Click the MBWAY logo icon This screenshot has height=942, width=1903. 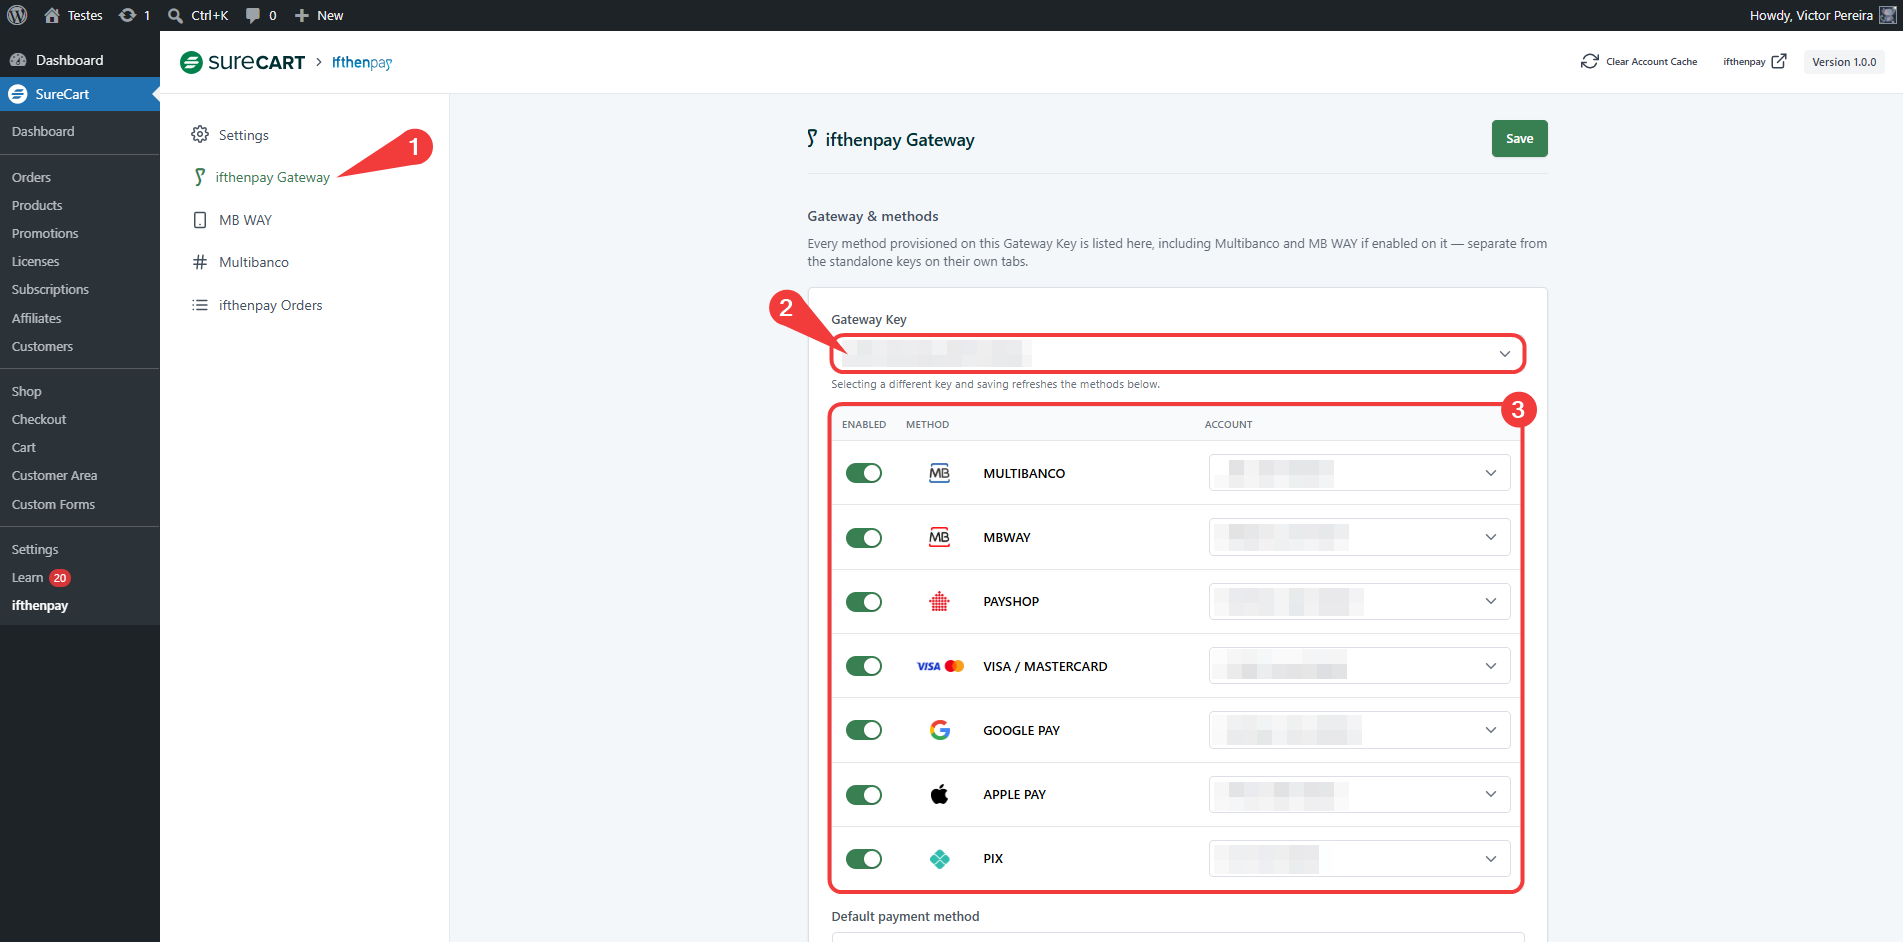(939, 537)
